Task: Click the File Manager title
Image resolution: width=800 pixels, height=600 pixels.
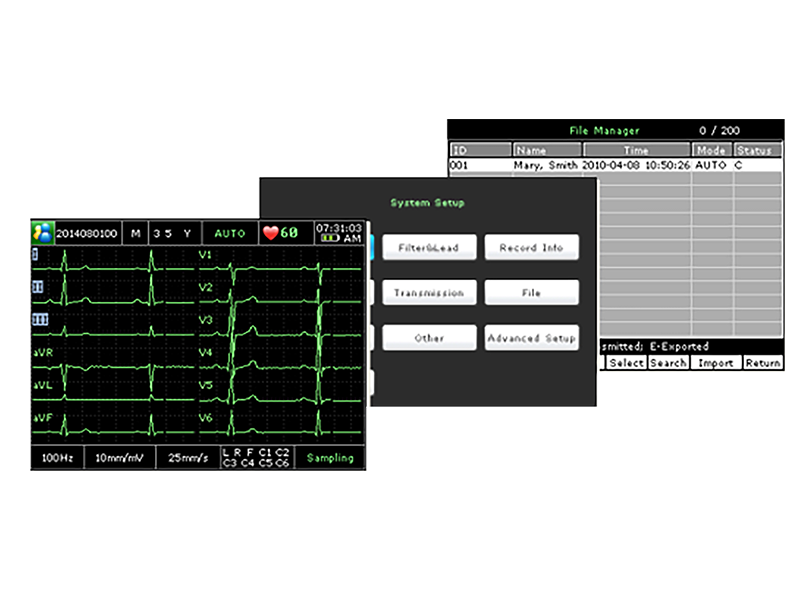Action: [604, 131]
